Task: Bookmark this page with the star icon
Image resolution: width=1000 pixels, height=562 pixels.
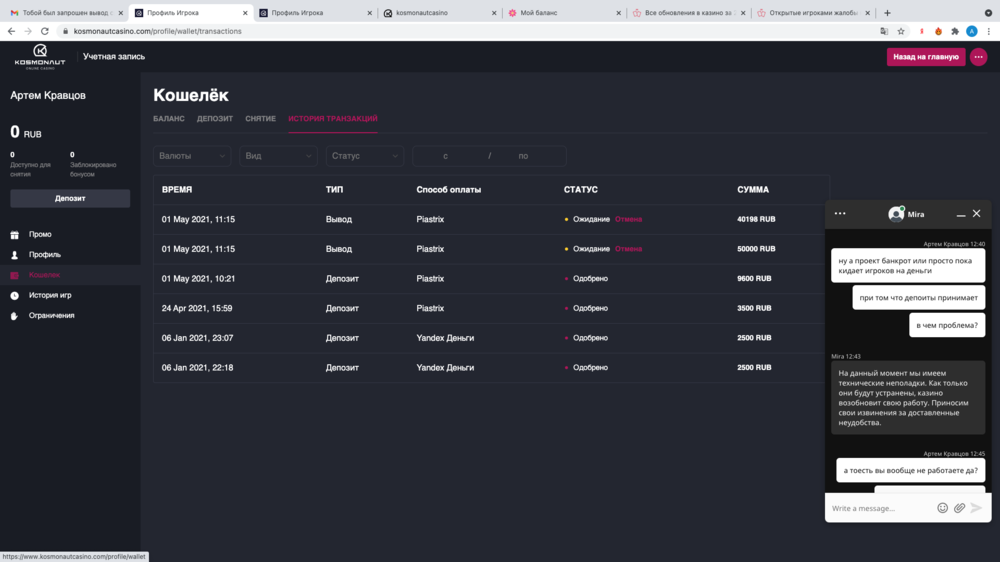Action: pos(901,31)
